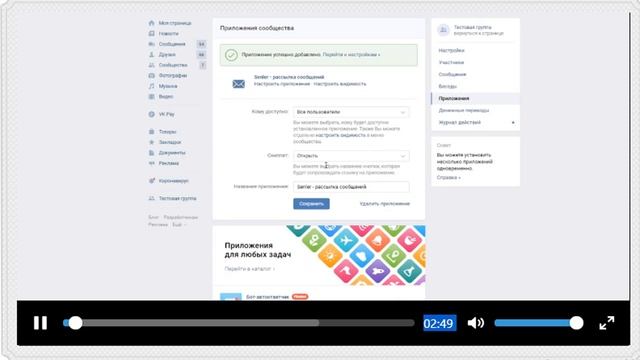Click the unread badge next to Сообщения
This screenshot has width=640, height=360.
click(x=201, y=44)
